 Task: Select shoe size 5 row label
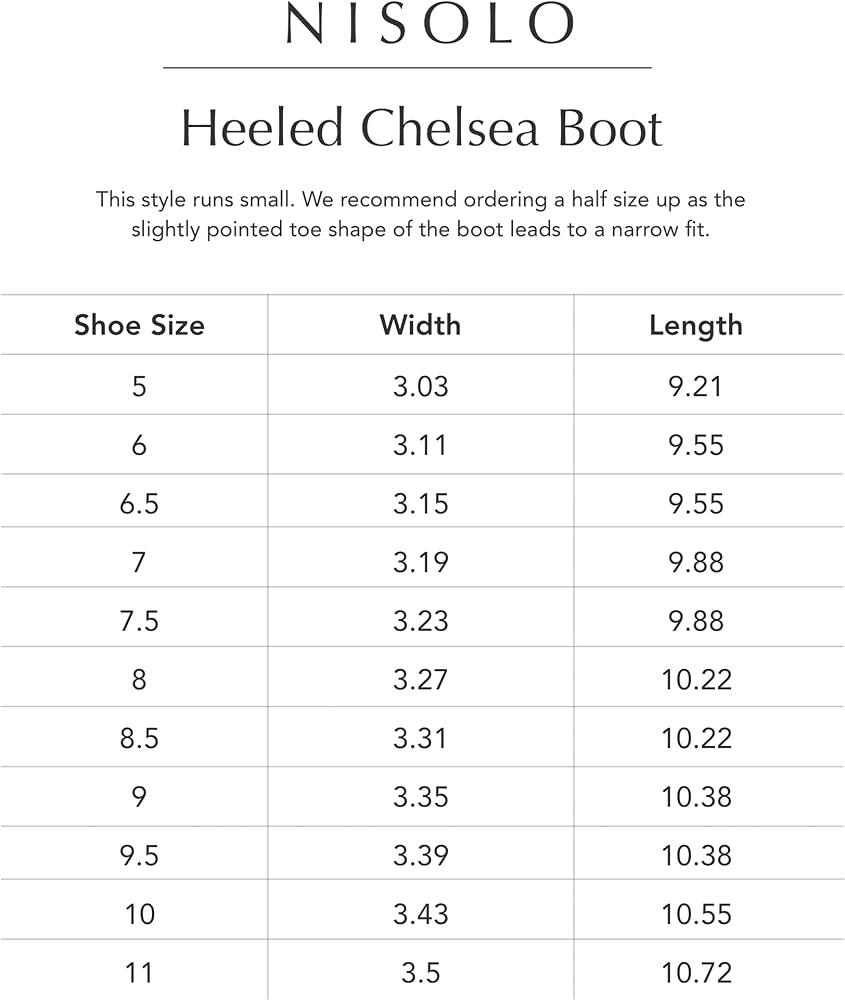coord(139,386)
